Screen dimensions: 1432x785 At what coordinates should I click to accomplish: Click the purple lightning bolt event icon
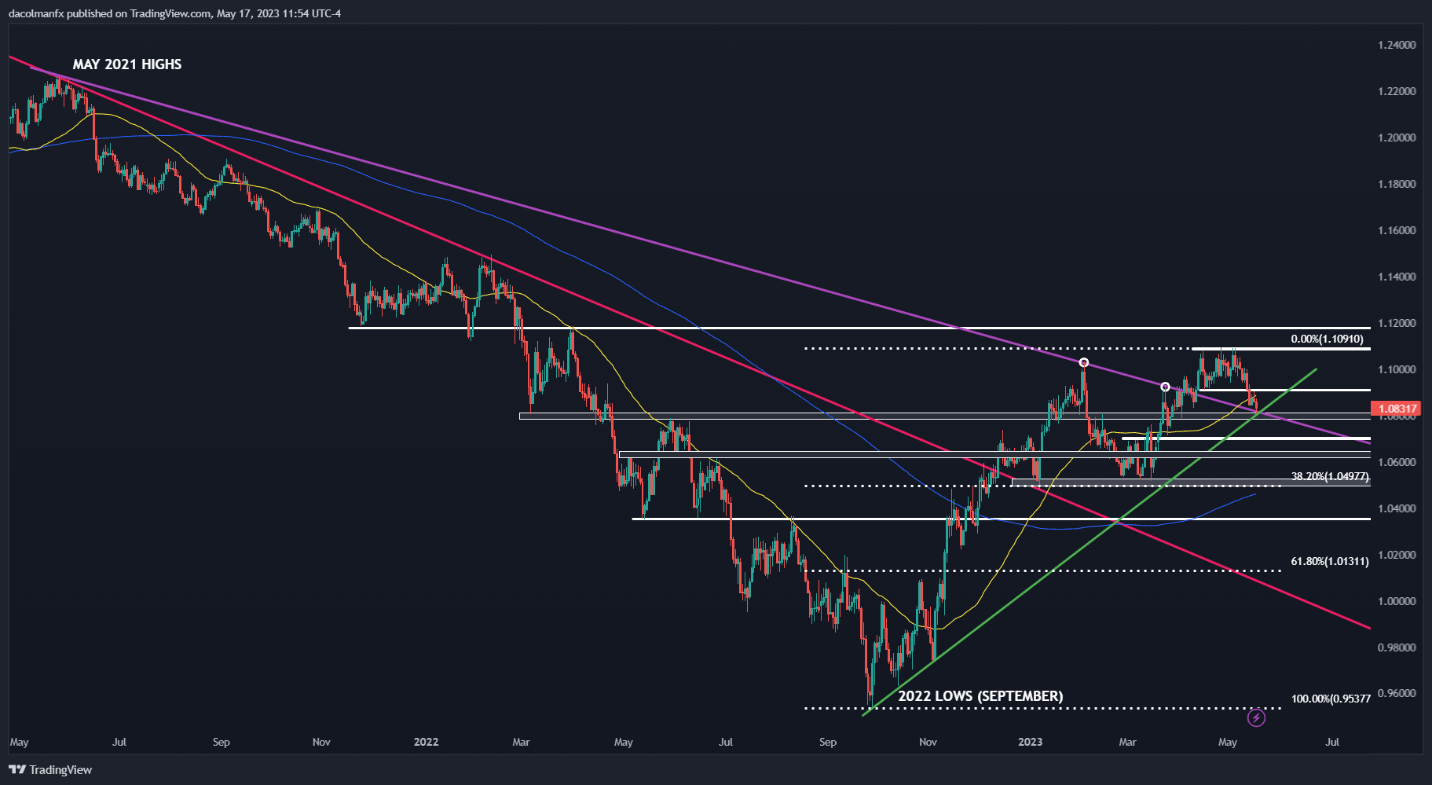[1258, 717]
